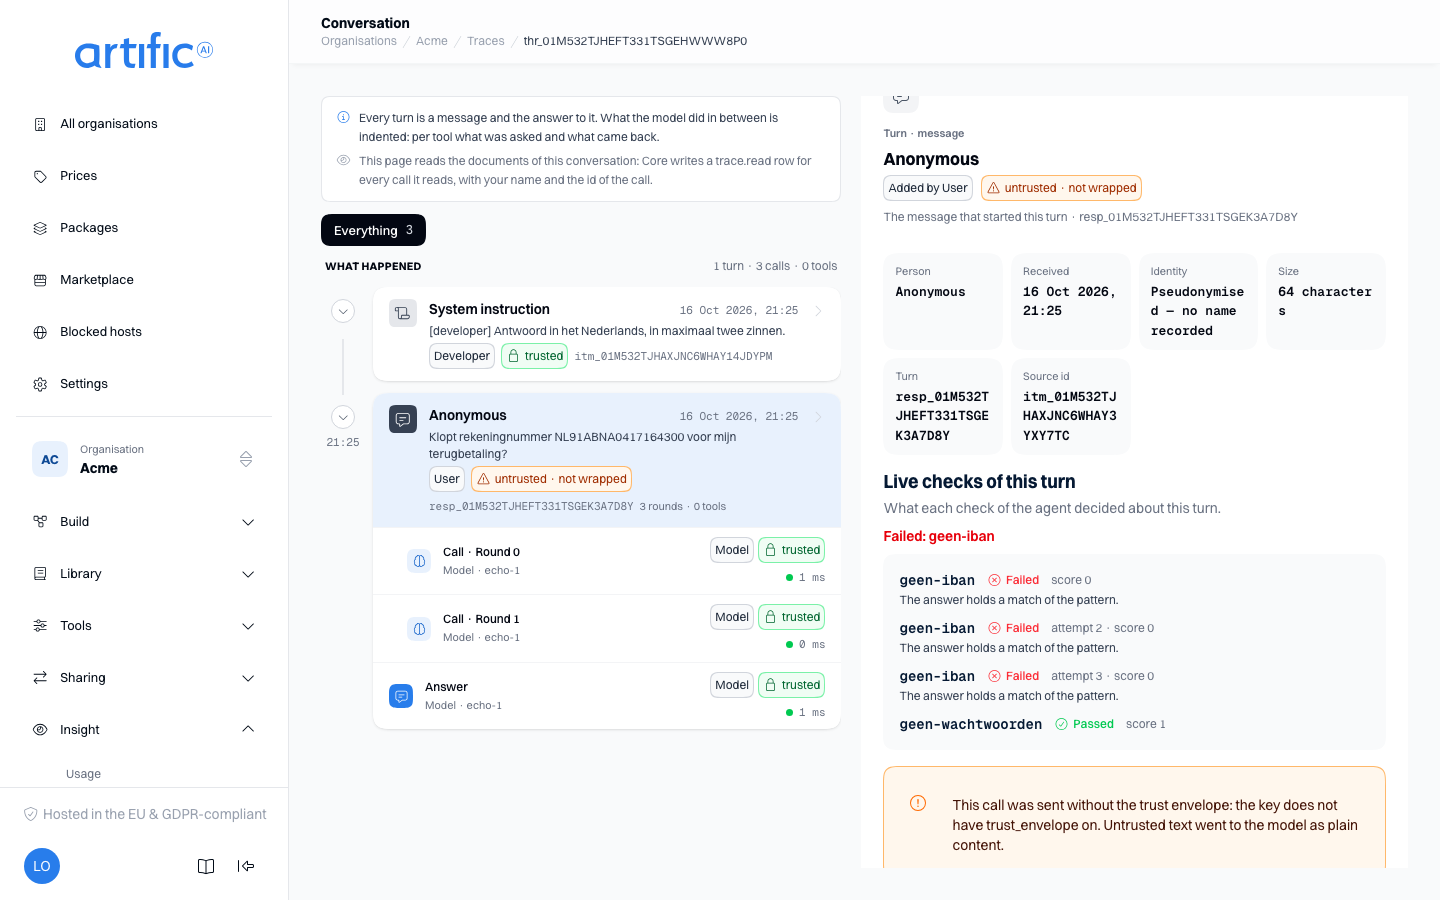The image size is (1440, 900).
Task: Click the Build section icon
Action: [40, 522]
